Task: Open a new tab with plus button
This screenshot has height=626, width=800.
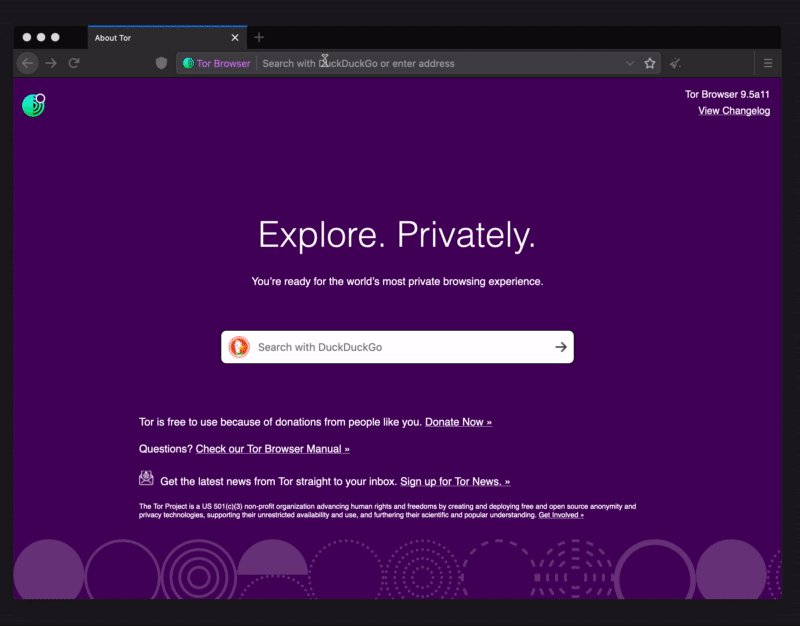Action: pyautogui.click(x=259, y=37)
